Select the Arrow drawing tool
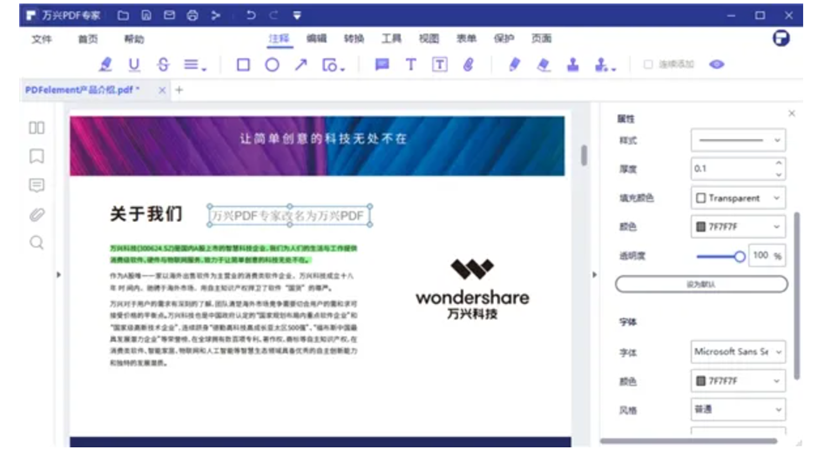Viewport: 831px width, 463px height. click(x=301, y=65)
